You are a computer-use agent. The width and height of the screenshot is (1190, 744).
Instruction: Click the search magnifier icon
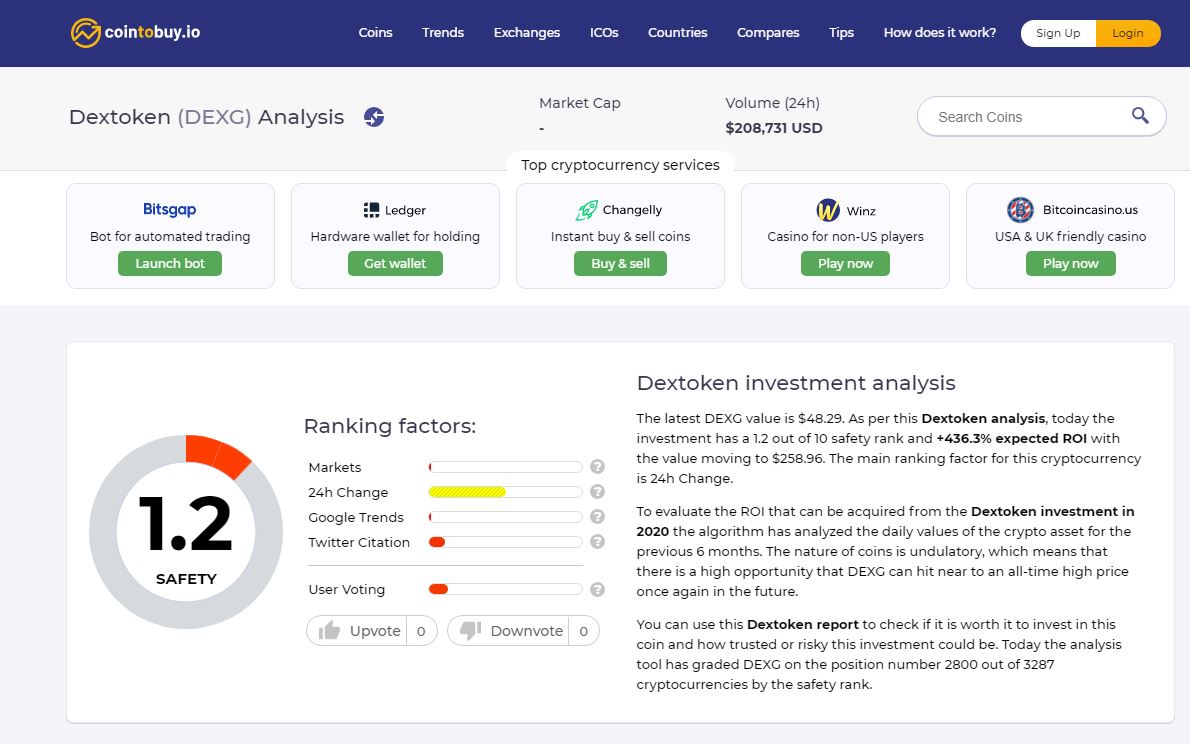click(x=1139, y=115)
